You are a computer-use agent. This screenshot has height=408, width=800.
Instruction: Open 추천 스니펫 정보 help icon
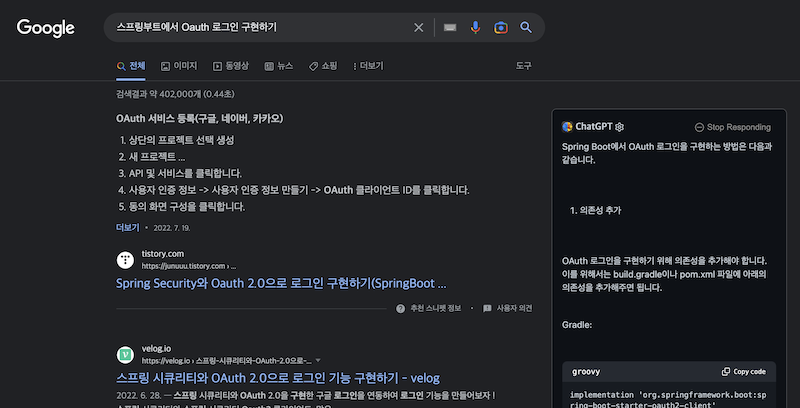tap(401, 309)
